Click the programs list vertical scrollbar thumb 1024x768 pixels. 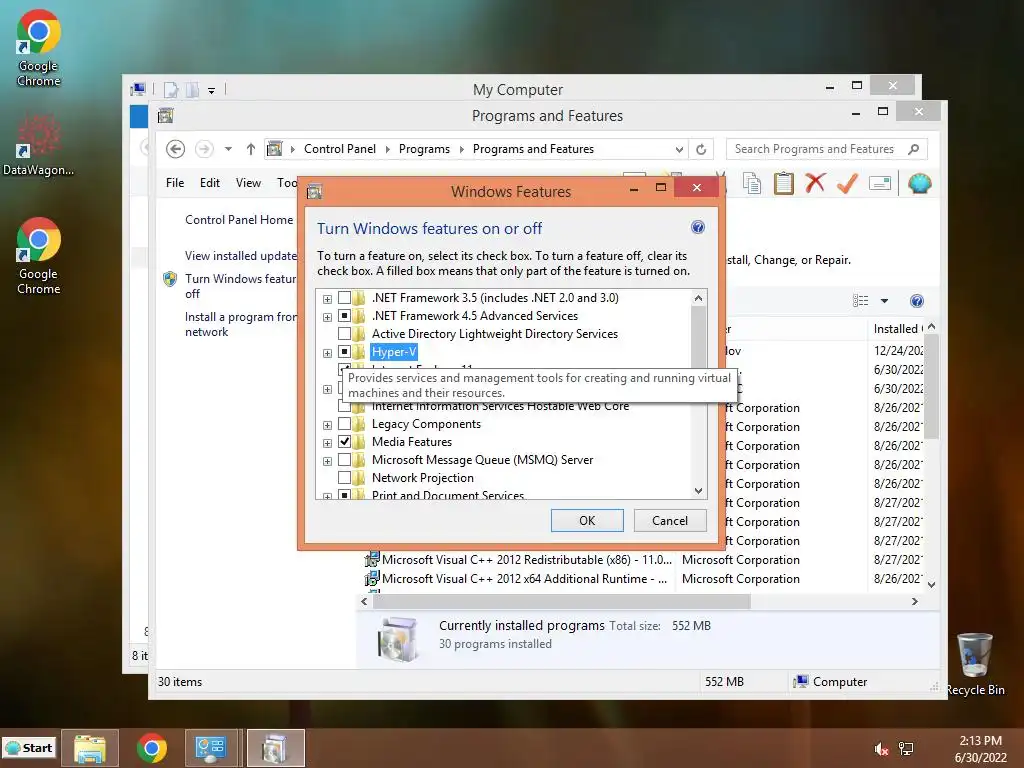point(932,387)
